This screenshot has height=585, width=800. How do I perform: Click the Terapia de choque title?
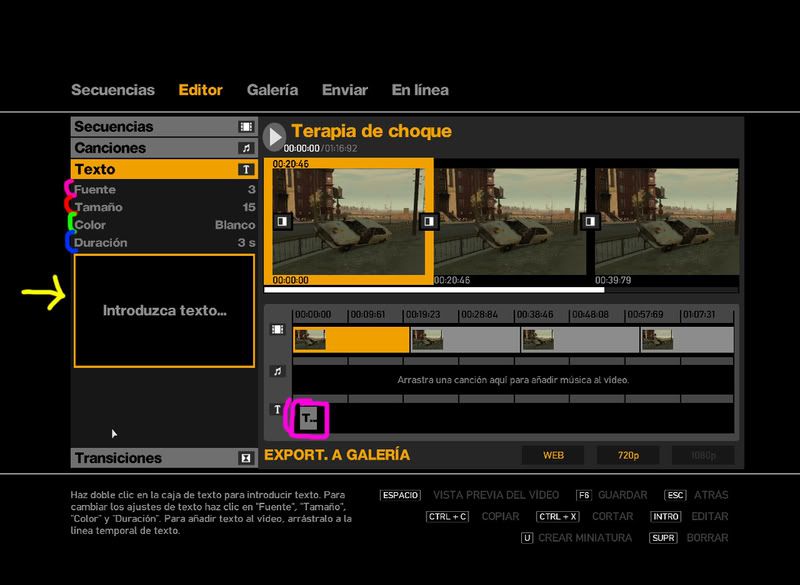[371, 131]
